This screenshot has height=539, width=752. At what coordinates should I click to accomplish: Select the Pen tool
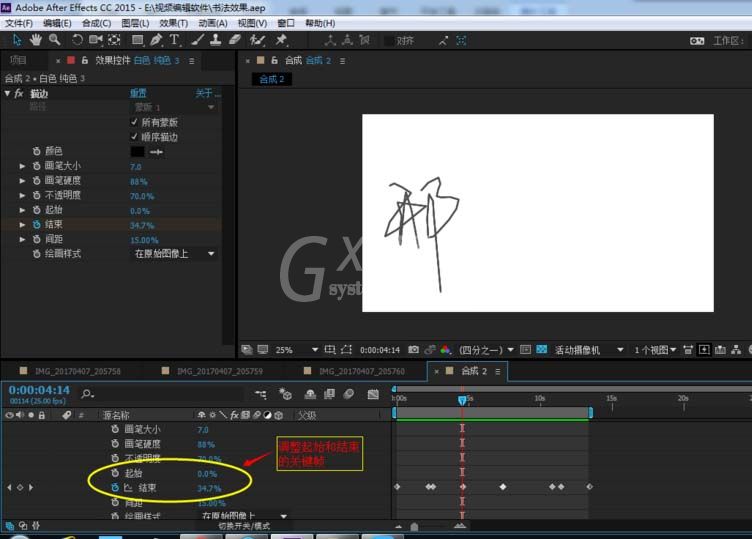[156, 40]
